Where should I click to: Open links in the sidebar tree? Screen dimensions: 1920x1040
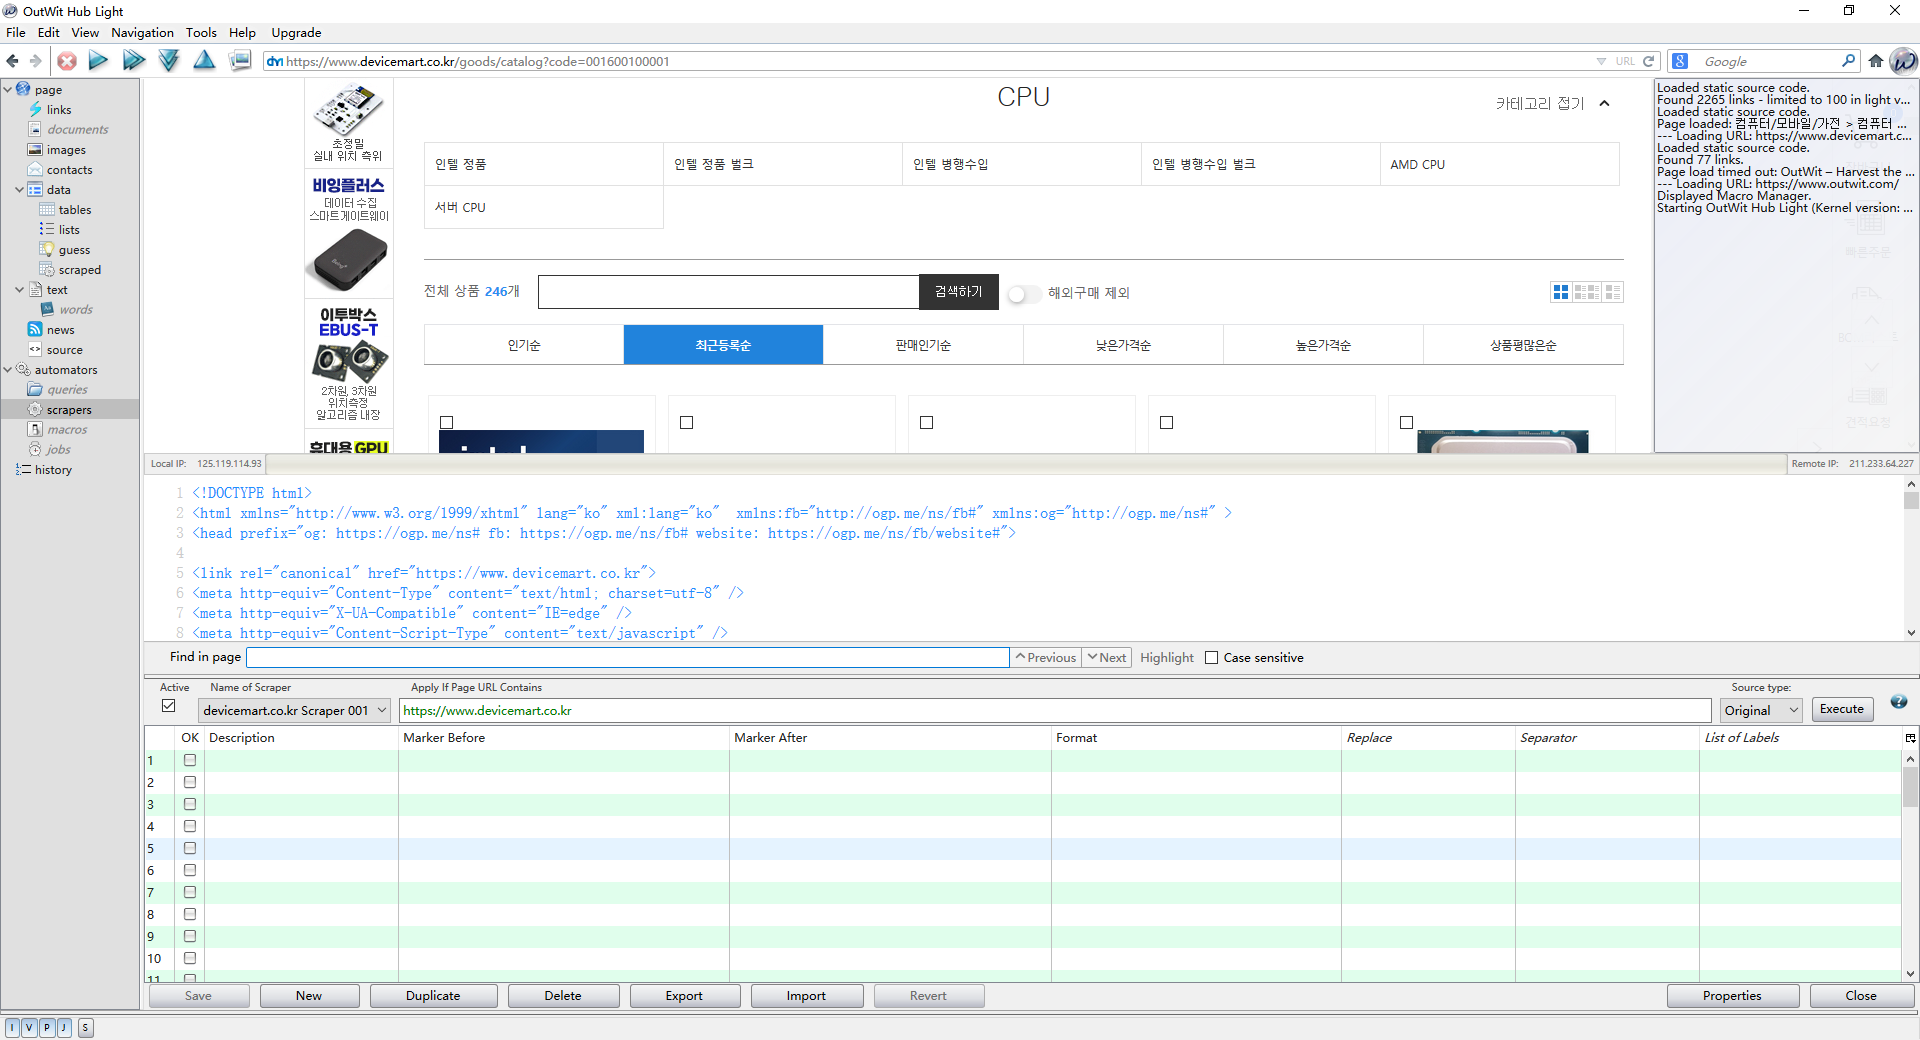(59, 110)
